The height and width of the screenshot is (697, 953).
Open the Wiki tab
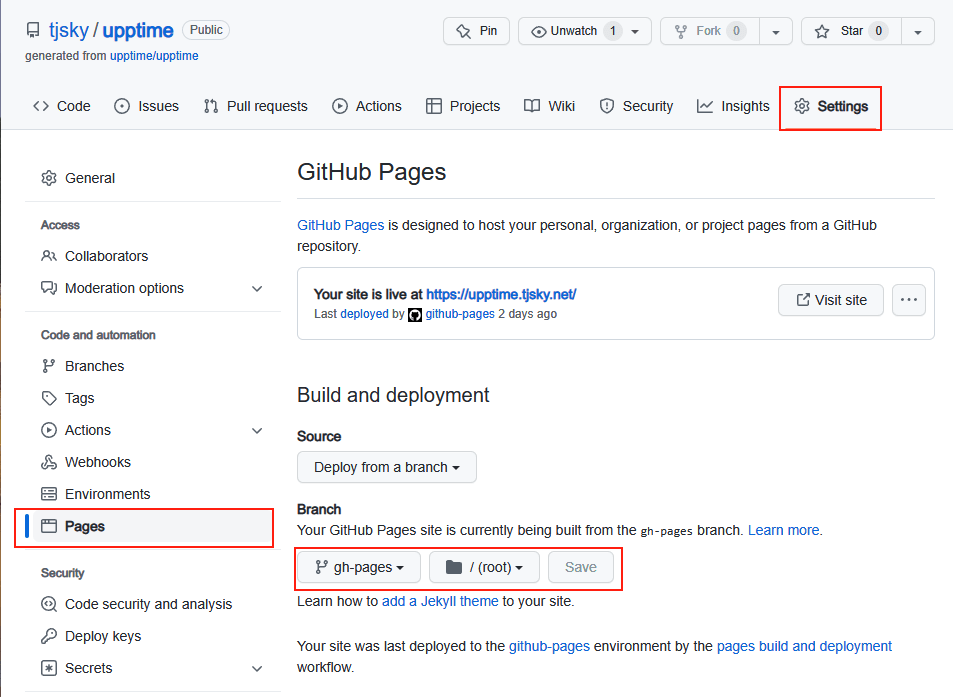[x=549, y=106]
